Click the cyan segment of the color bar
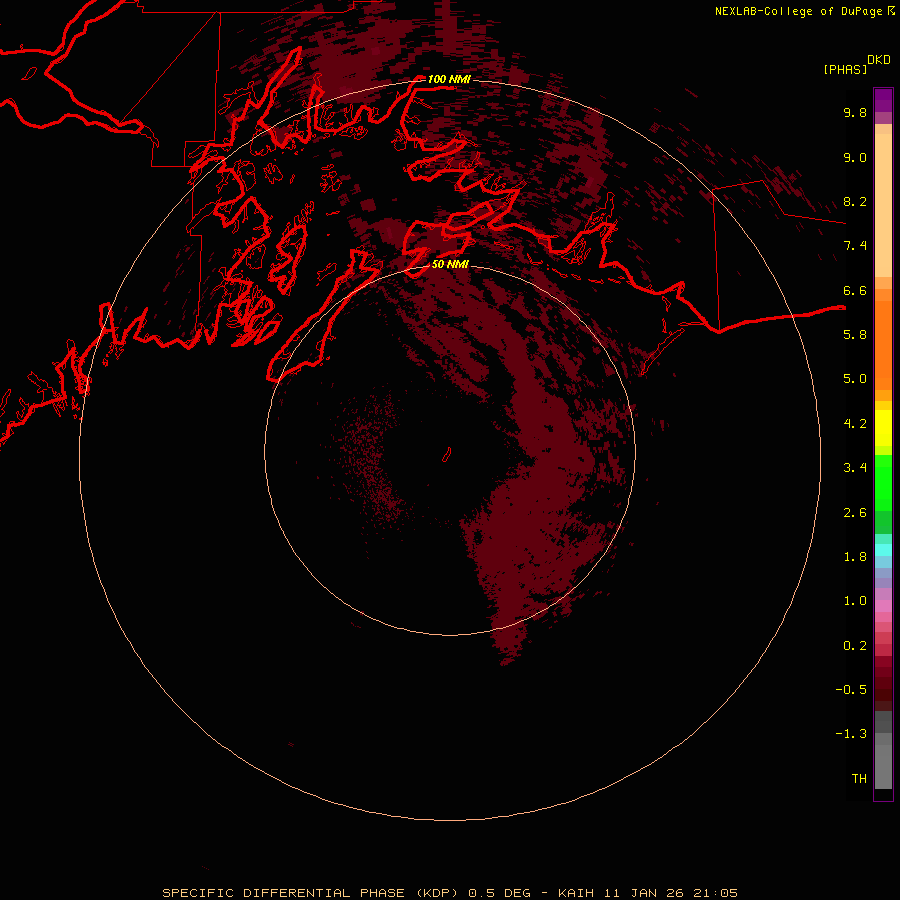 [x=883, y=550]
